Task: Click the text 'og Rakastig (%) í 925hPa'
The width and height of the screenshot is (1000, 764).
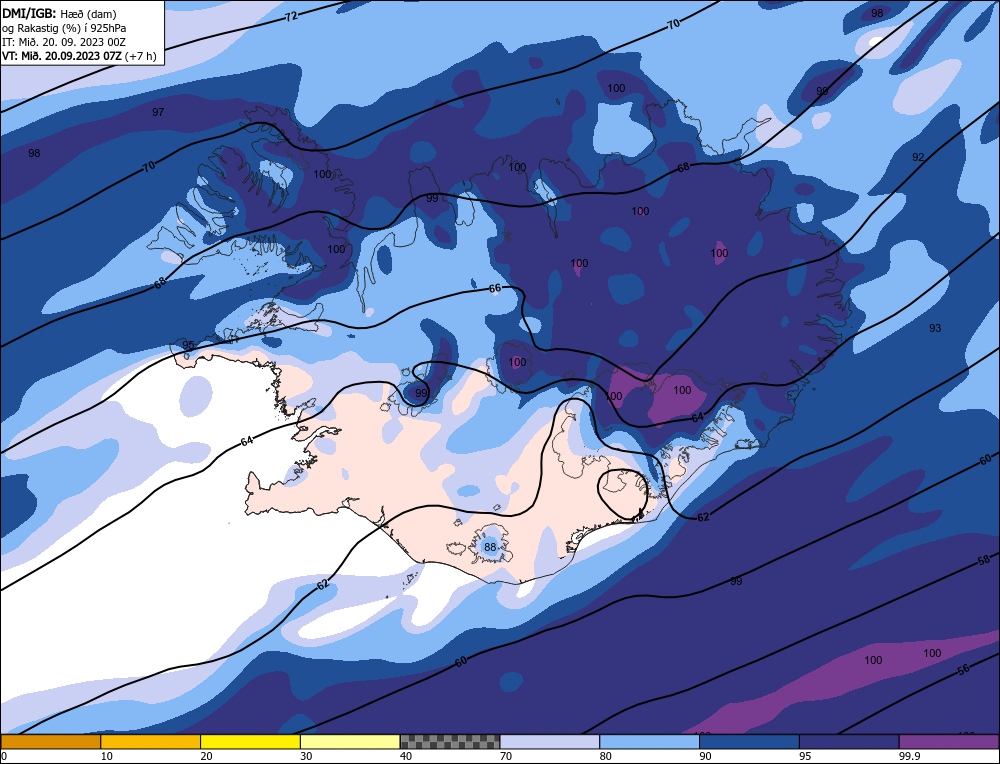Action: pyautogui.click(x=64, y=28)
